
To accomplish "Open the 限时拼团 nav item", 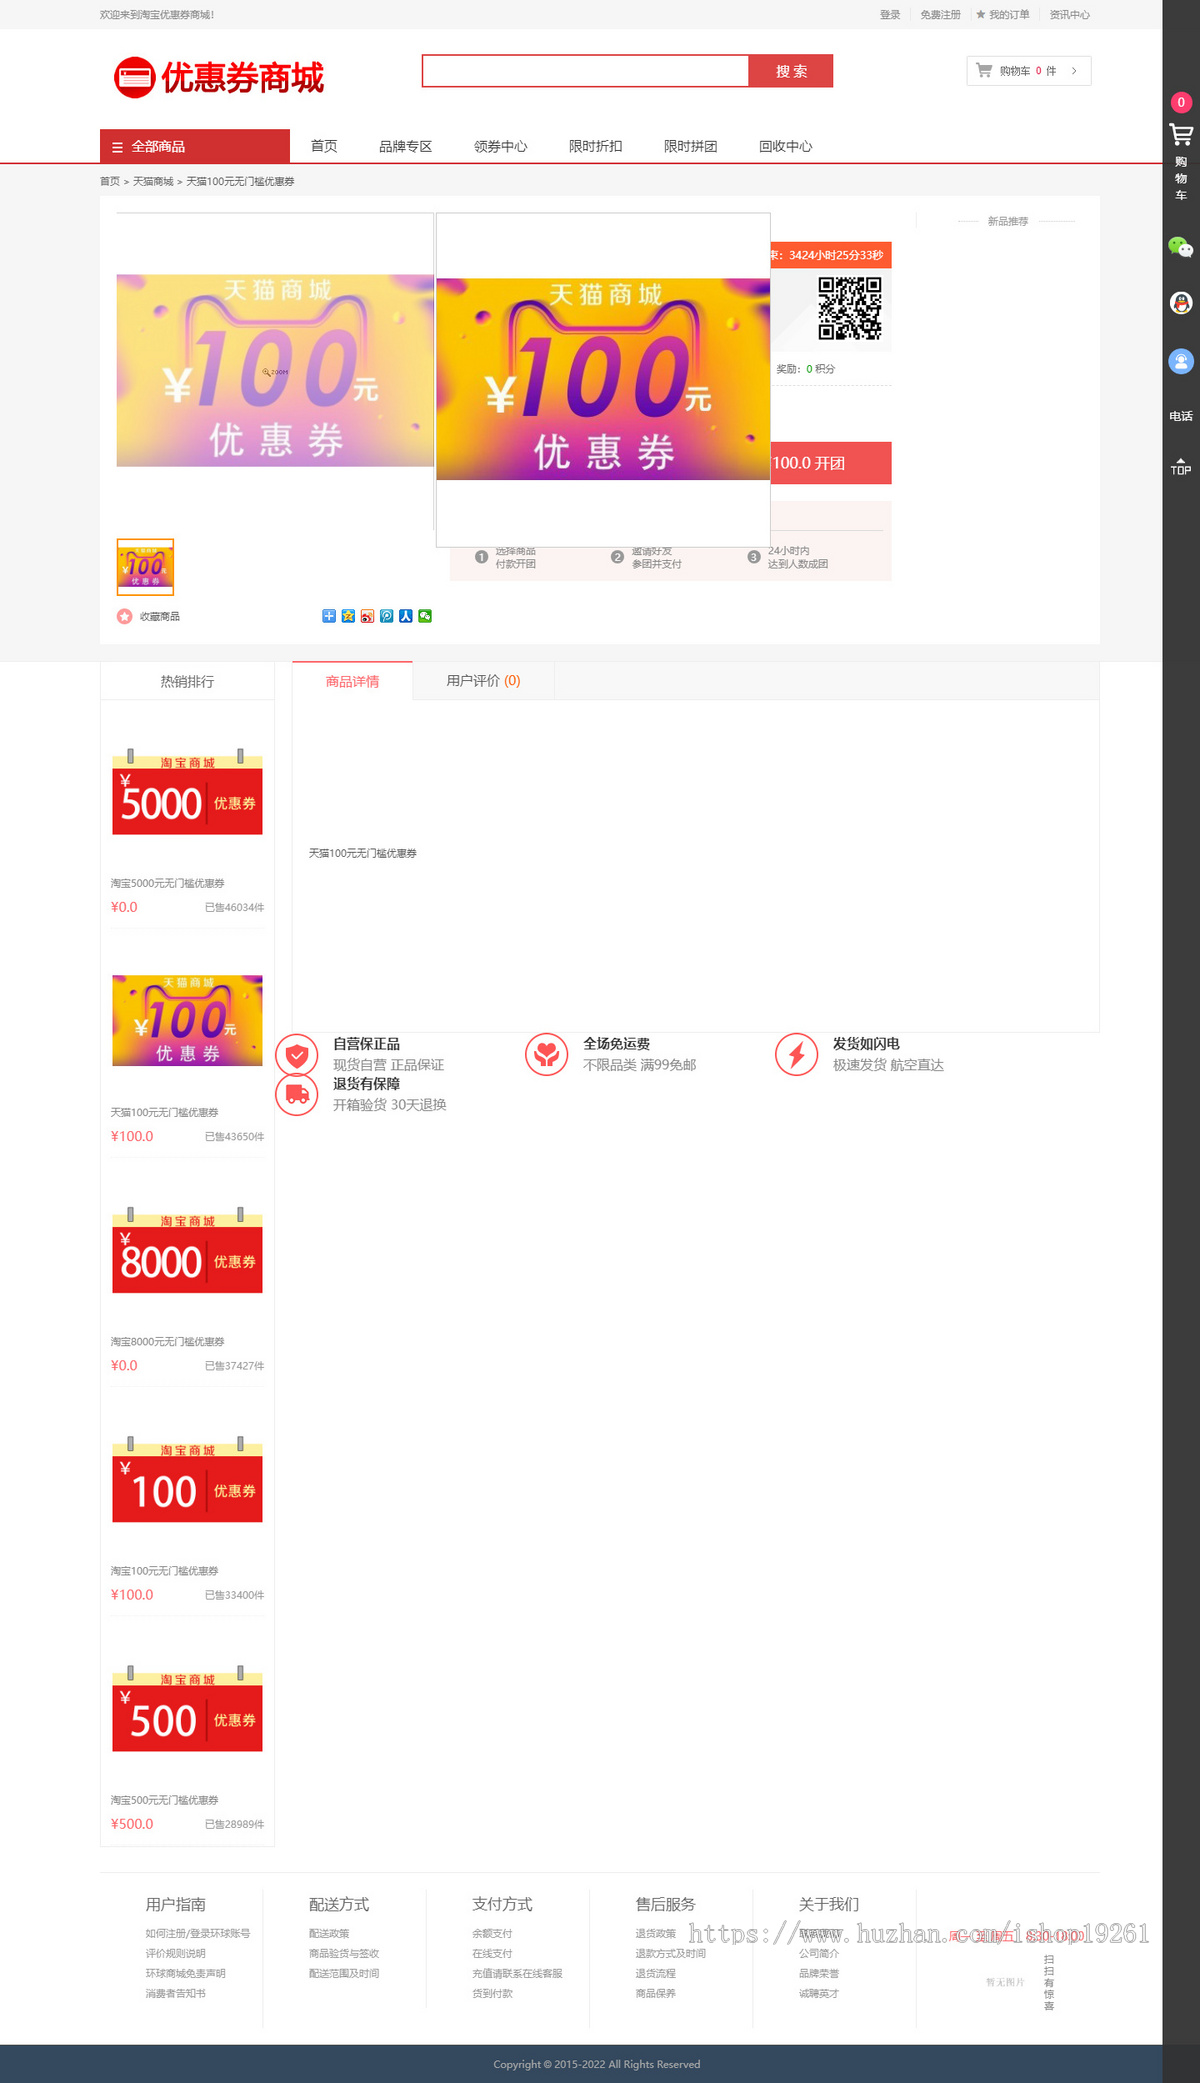I will point(690,146).
